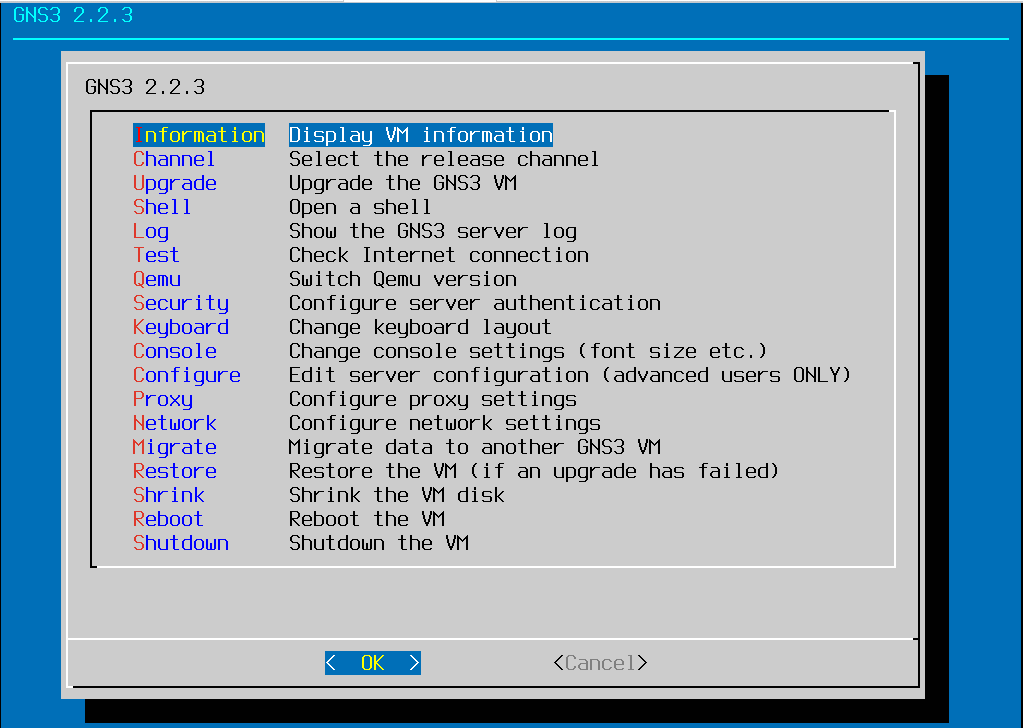Open the Security menu entry
This screenshot has height=728, width=1023.
[x=181, y=304]
